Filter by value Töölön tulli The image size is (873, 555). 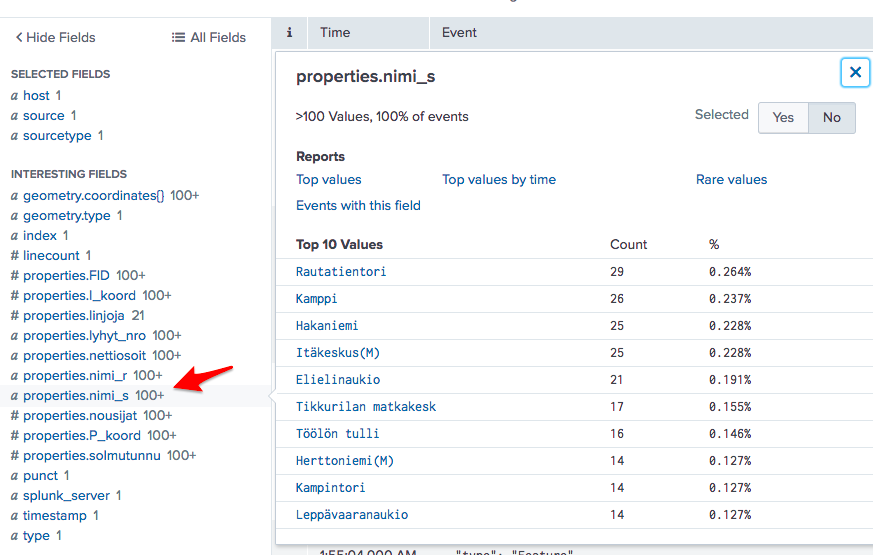tap(337, 434)
